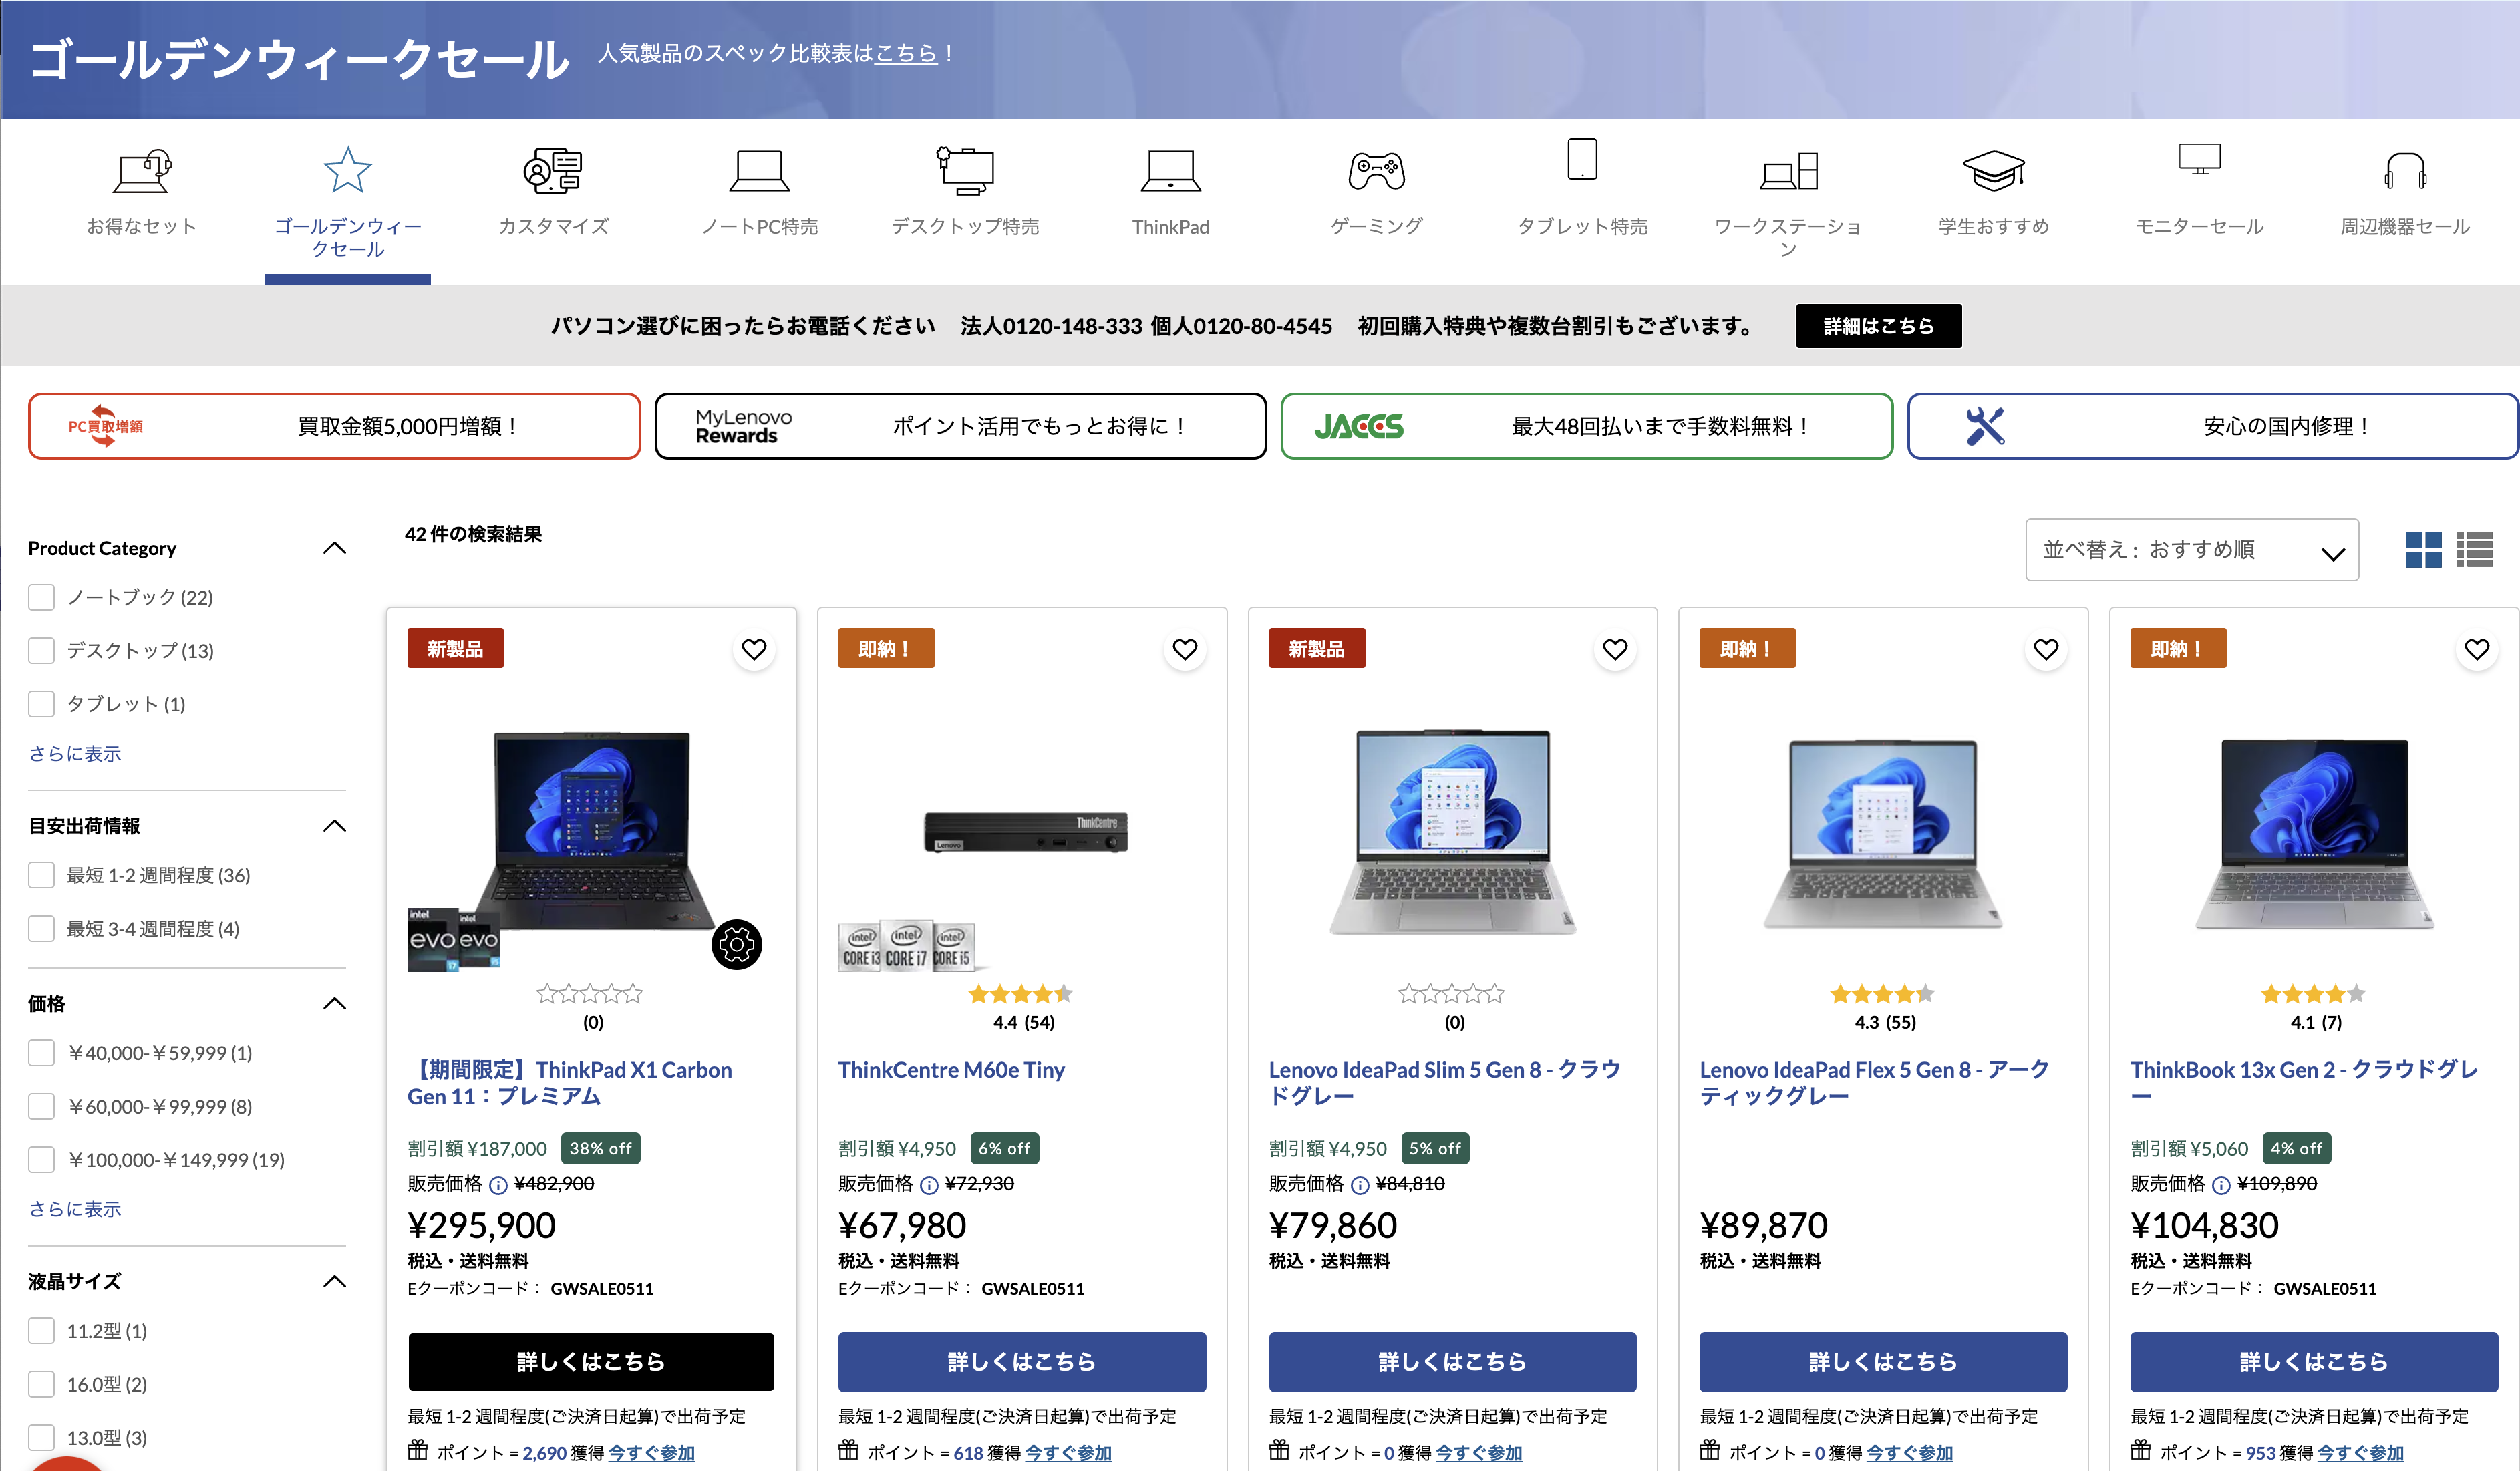Show more 価格 ranges via さらに表示
Viewport: 2520px width, 1471px height.
[x=75, y=1209]
